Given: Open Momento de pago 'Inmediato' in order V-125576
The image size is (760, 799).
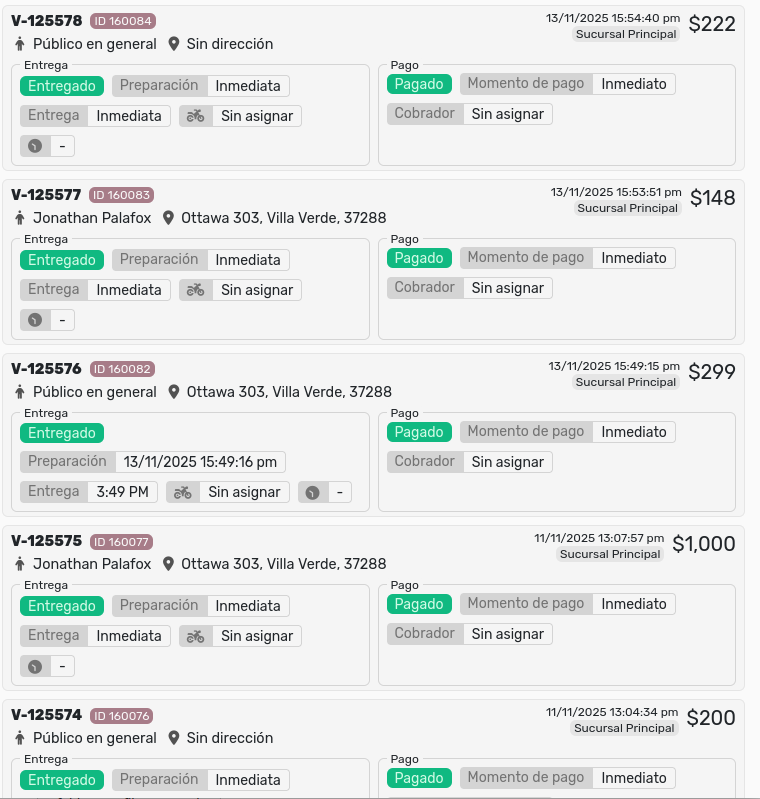Looking at the screenshot, I should [634, 432].
